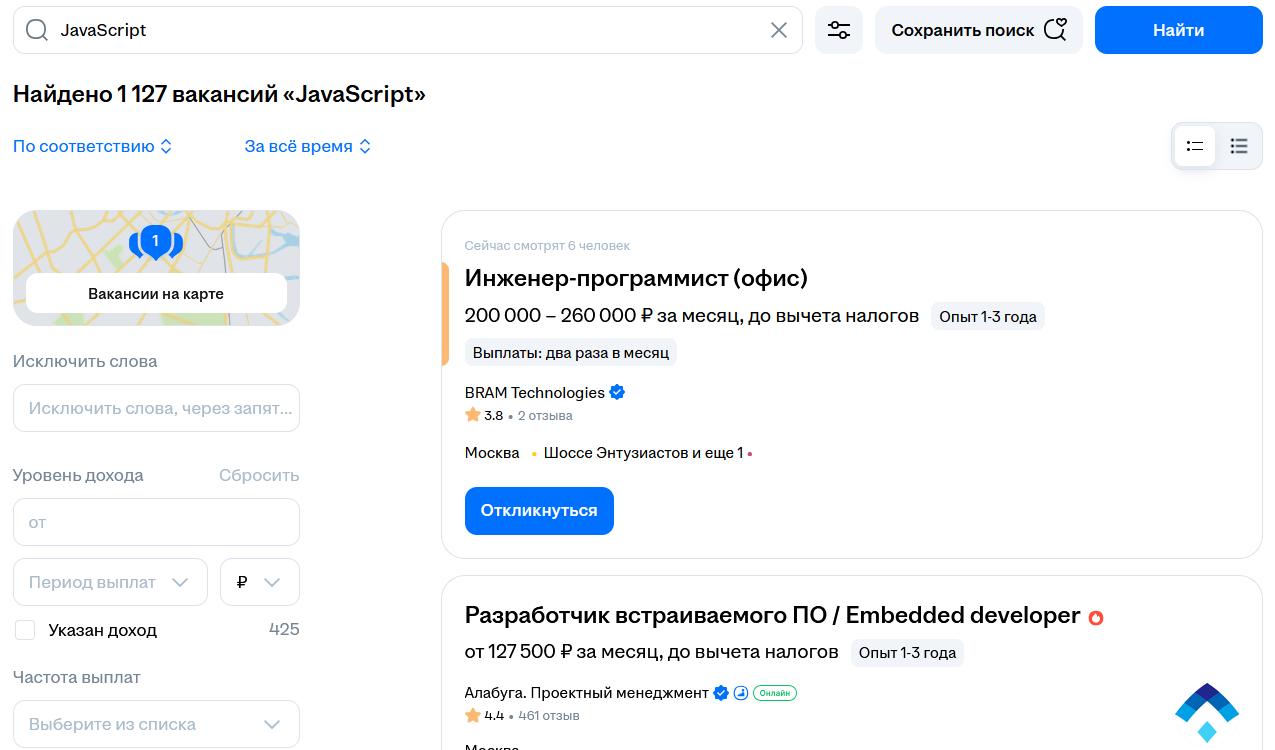The height and width of the screenshot is (750, 1275).
Task: Open the 2 отзыва reviews link
Action: [x=544, y=415]
